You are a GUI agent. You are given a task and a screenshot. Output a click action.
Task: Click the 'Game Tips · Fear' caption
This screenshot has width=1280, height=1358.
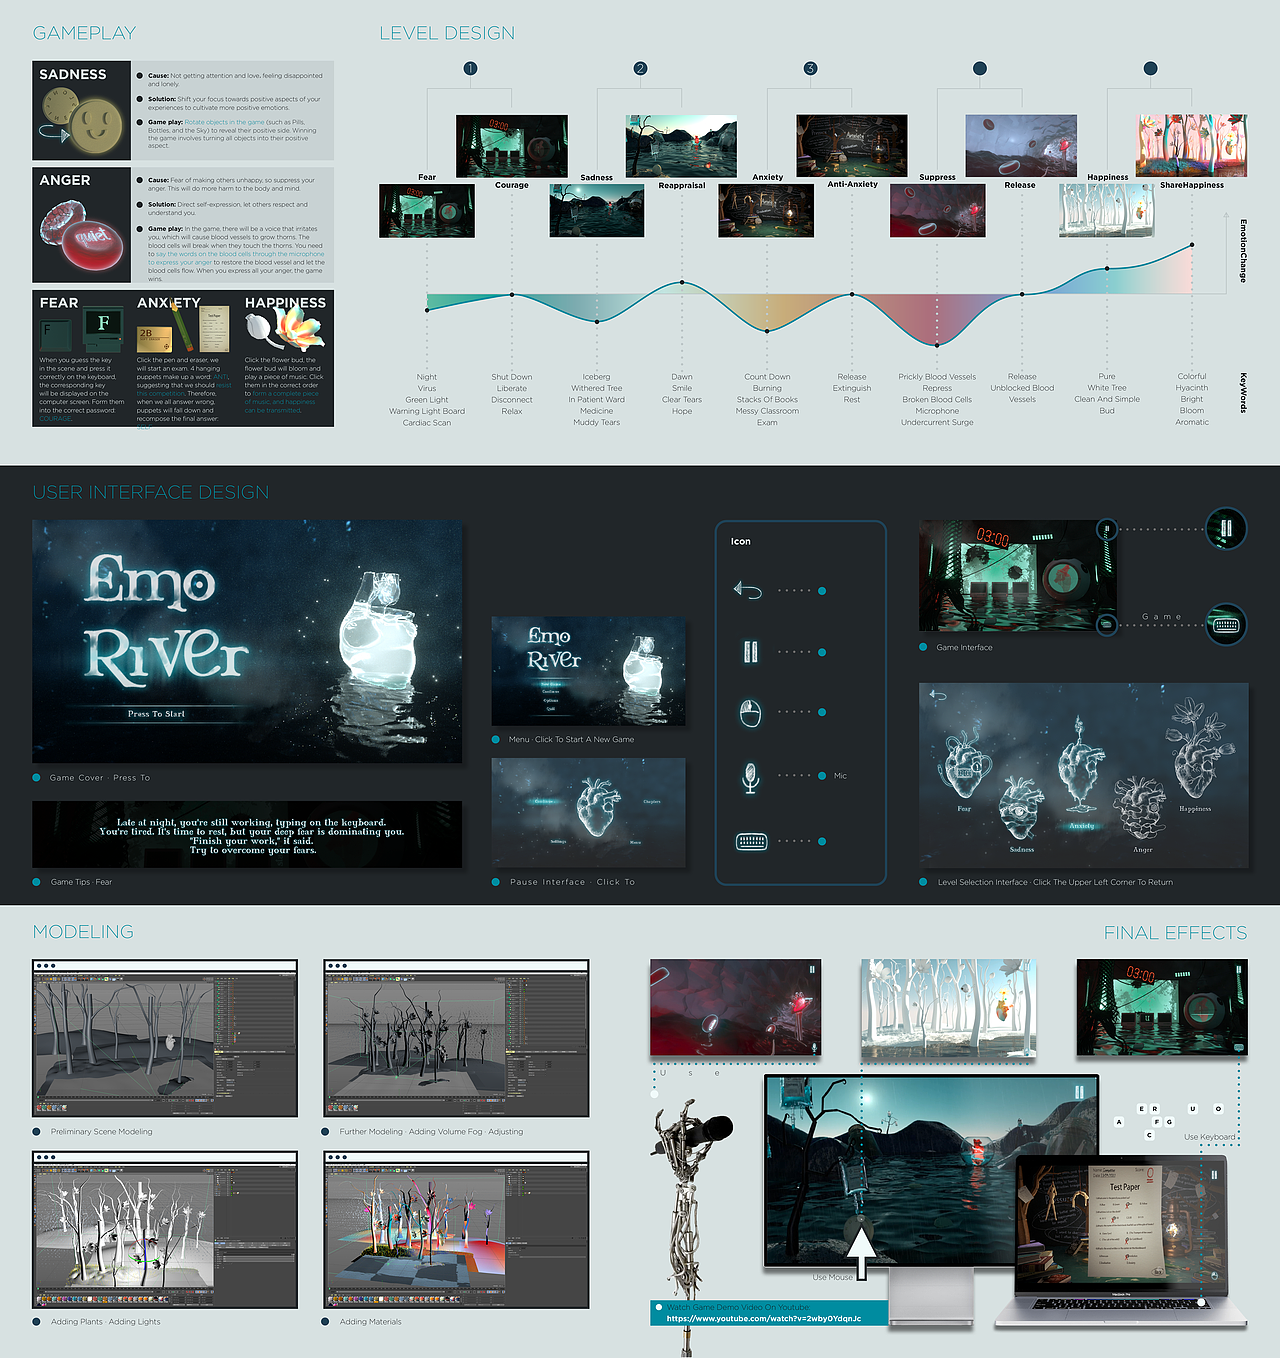81,882
